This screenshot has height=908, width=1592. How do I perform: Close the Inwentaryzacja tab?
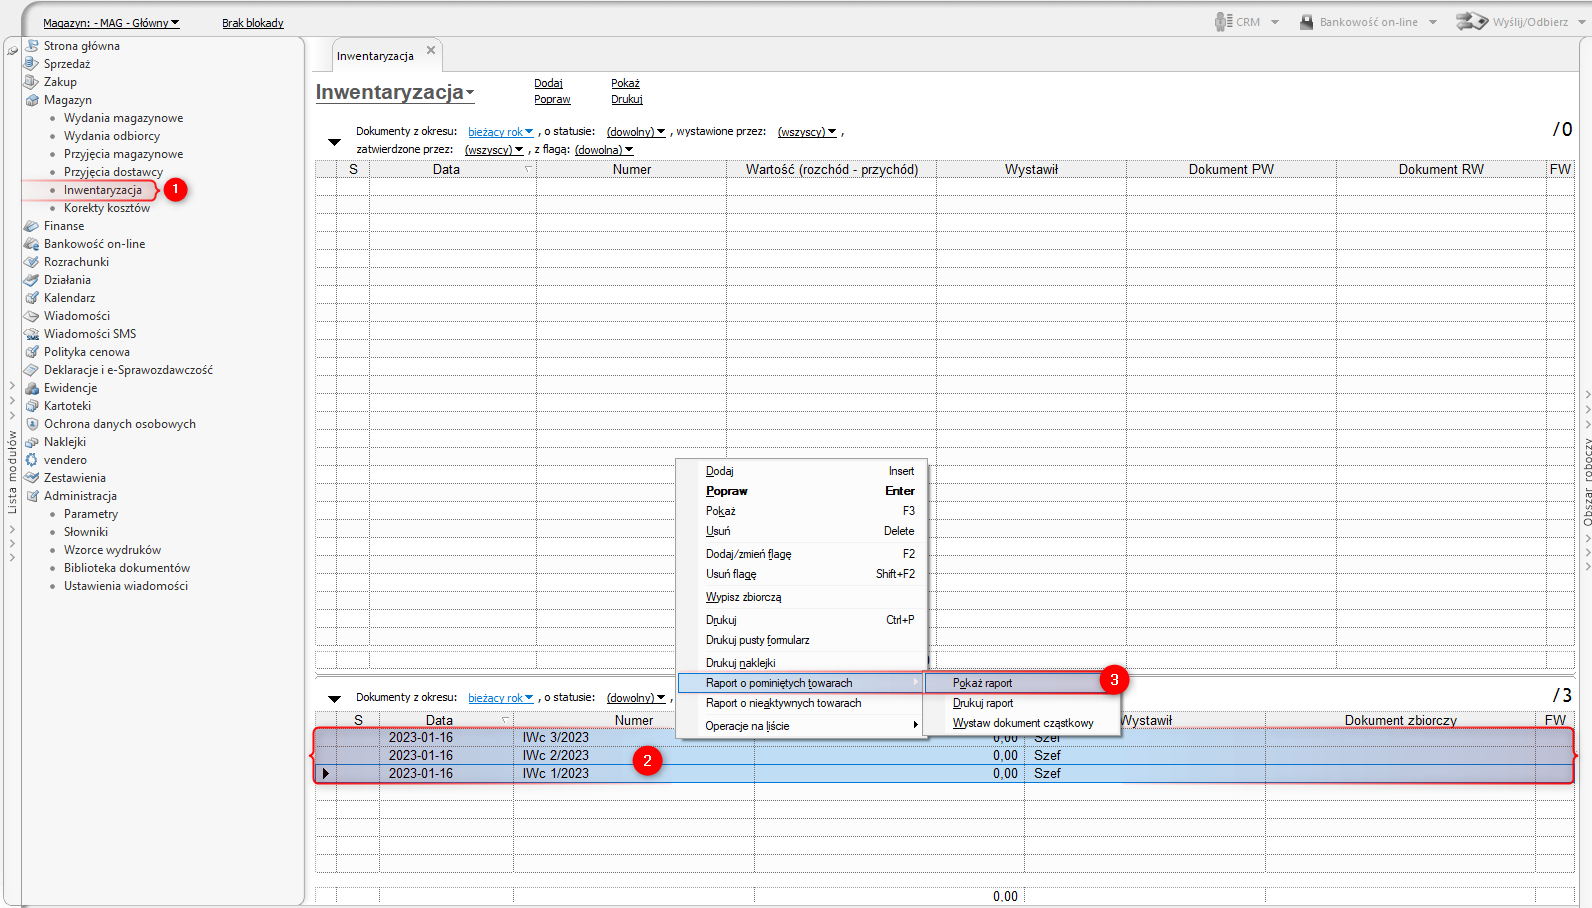(431, 50)
